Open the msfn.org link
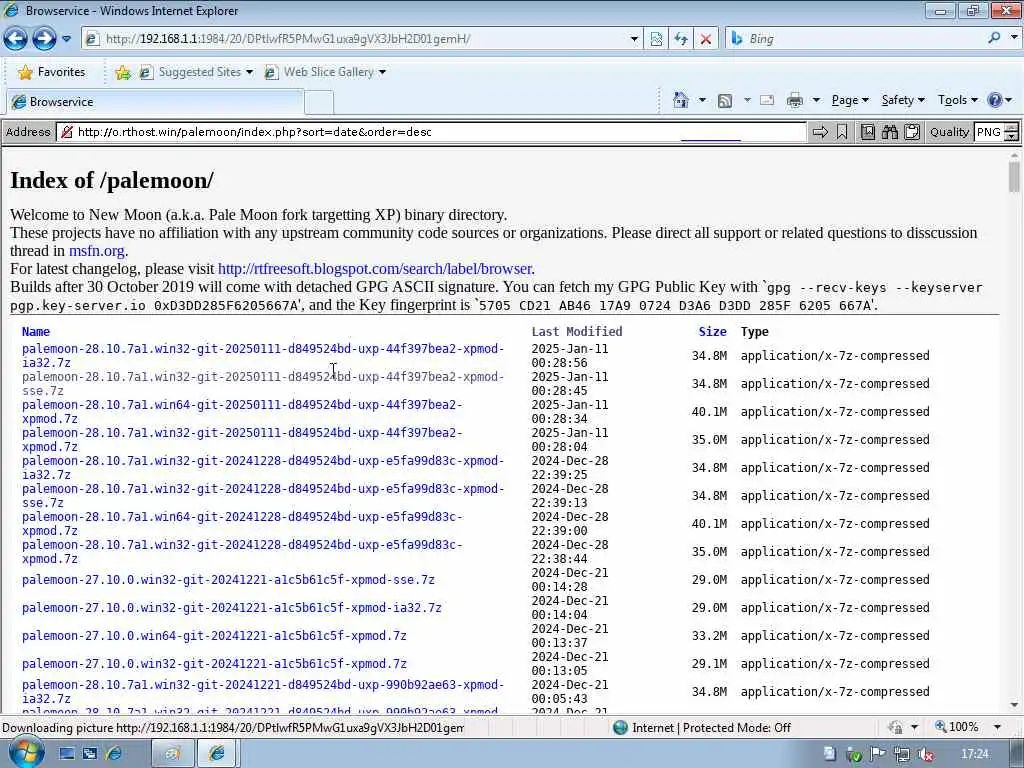1024x768 pixels. click(x=97, y=251)
